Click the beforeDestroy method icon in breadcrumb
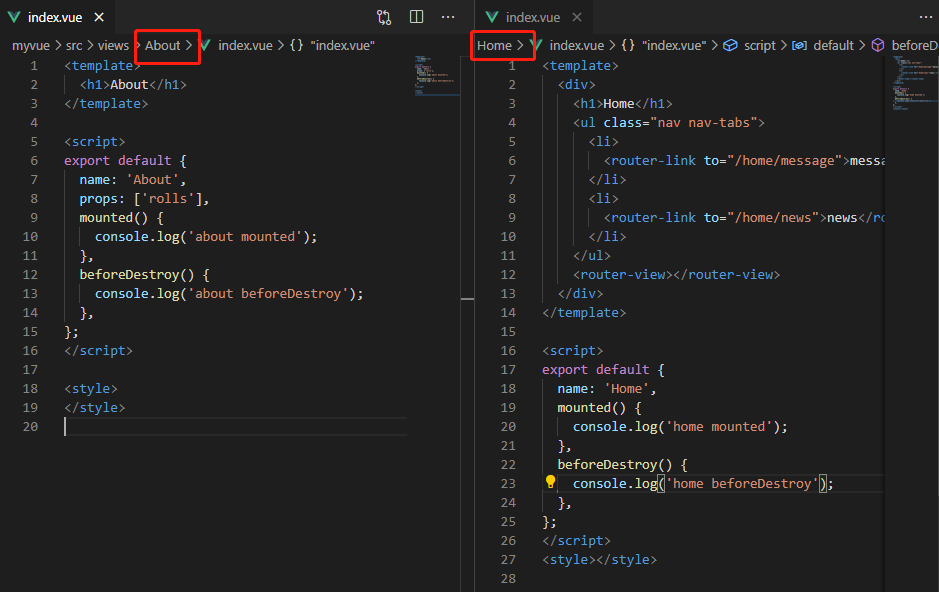Screen dimensions: 939x592 [x=877, y=45]
